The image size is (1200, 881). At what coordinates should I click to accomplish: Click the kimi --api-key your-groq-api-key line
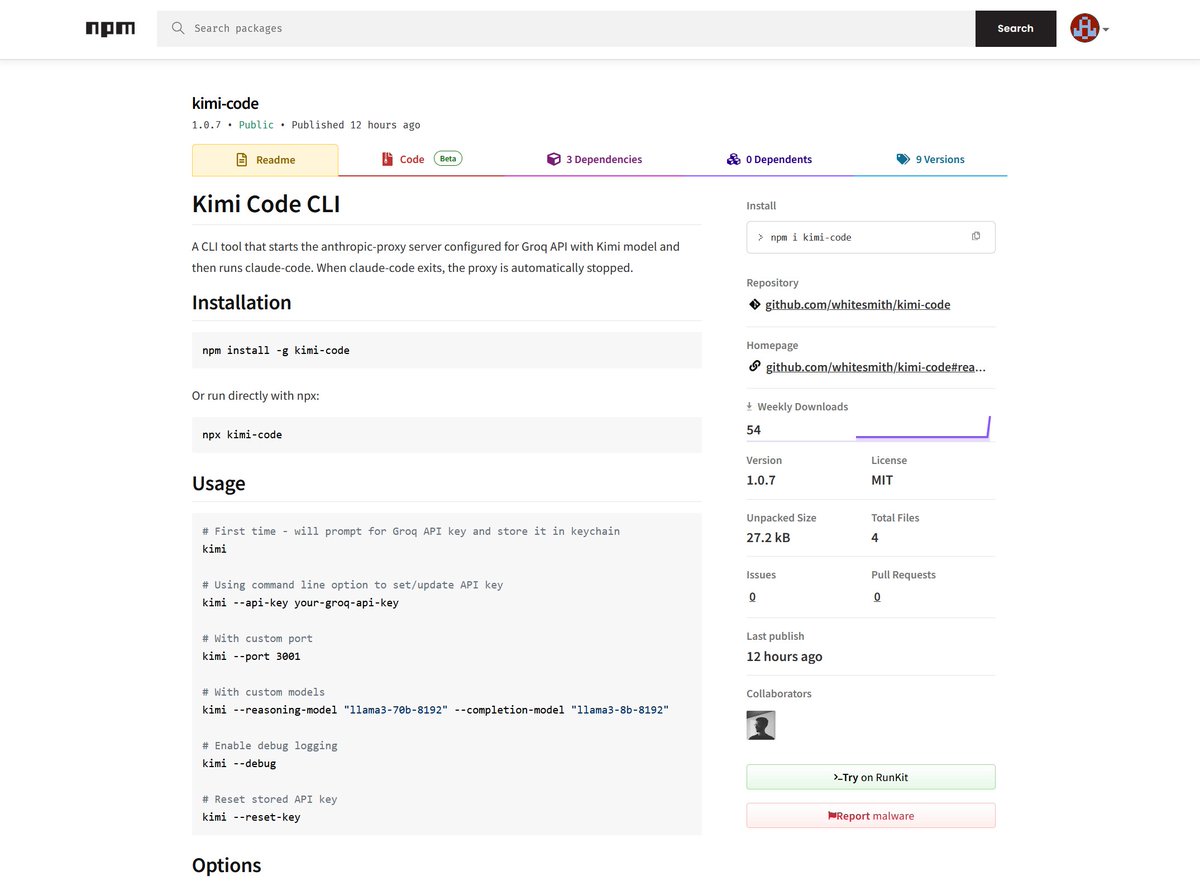300,602
